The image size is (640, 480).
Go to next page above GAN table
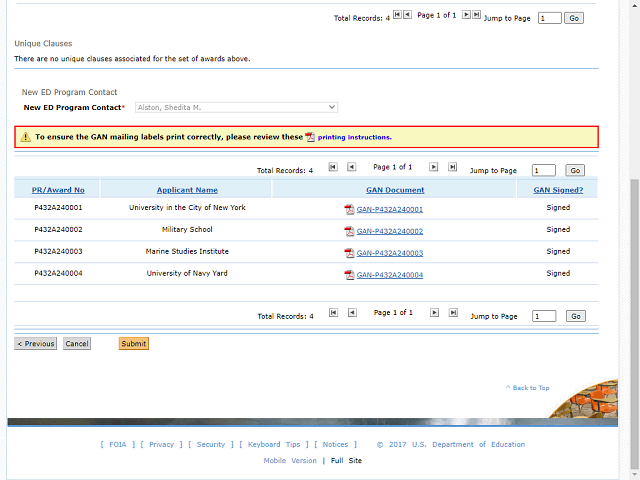pyautogui.click(x=433, y=167)
